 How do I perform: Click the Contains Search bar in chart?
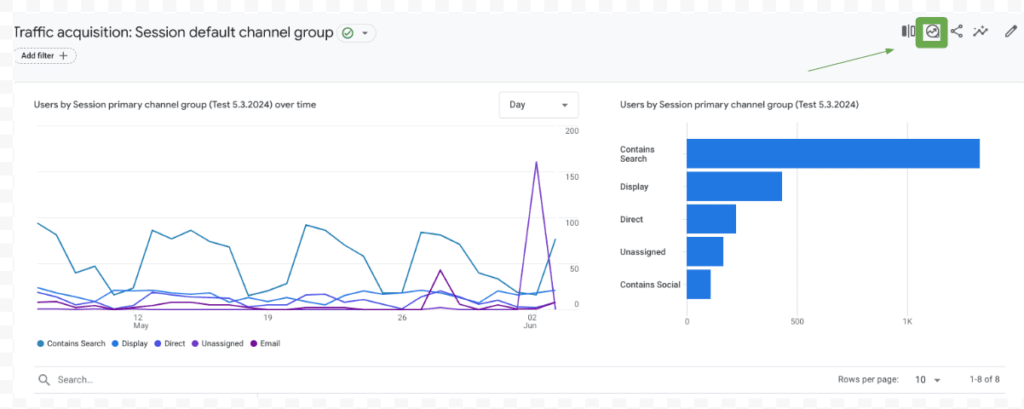coord(832,153)
